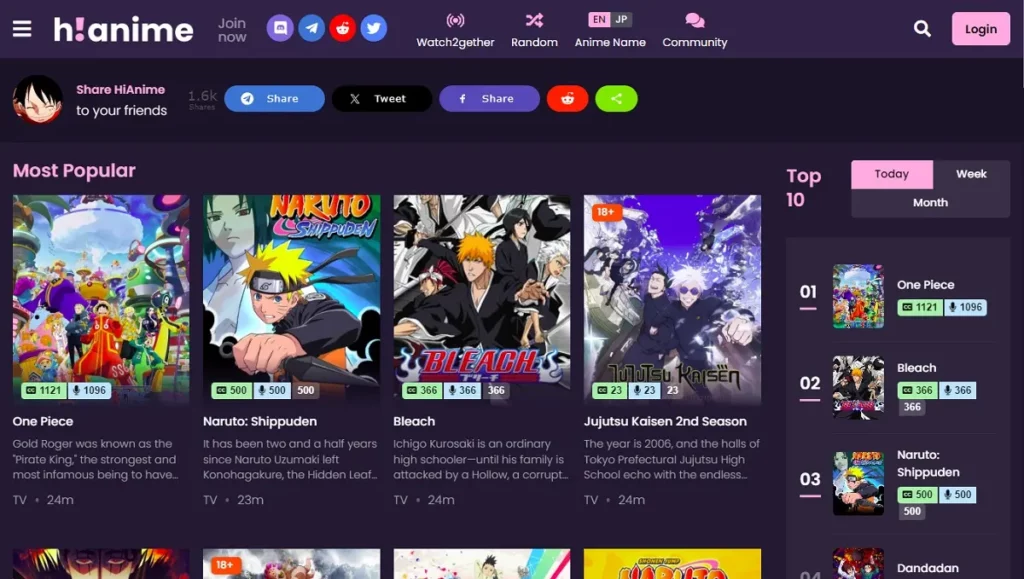This screenshot has width=1024, height=579.
Task: Open the Jujutsu Kaisen 2nd Season poster
Action: (672, 299)
